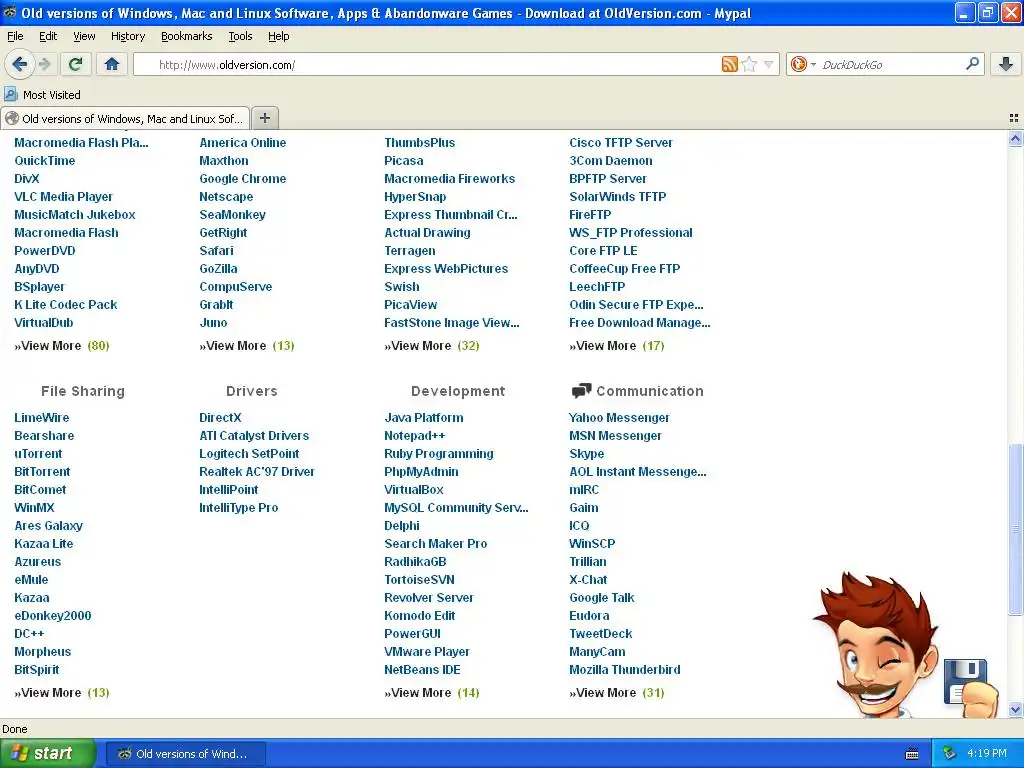Open the Macromedia Fireworks link
This screenshot has height=768, width=1024.
tap(449, 178)
